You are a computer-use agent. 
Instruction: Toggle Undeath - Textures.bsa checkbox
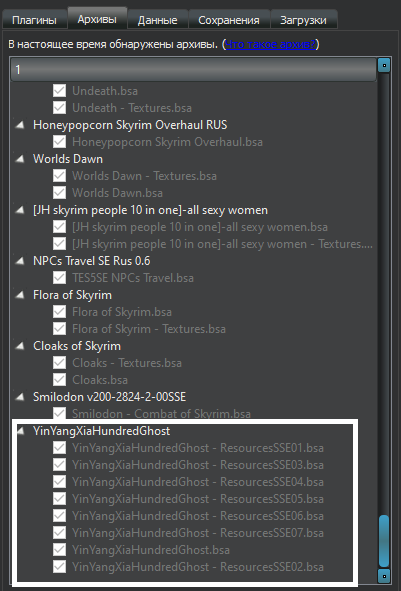(x=59, y=108)
